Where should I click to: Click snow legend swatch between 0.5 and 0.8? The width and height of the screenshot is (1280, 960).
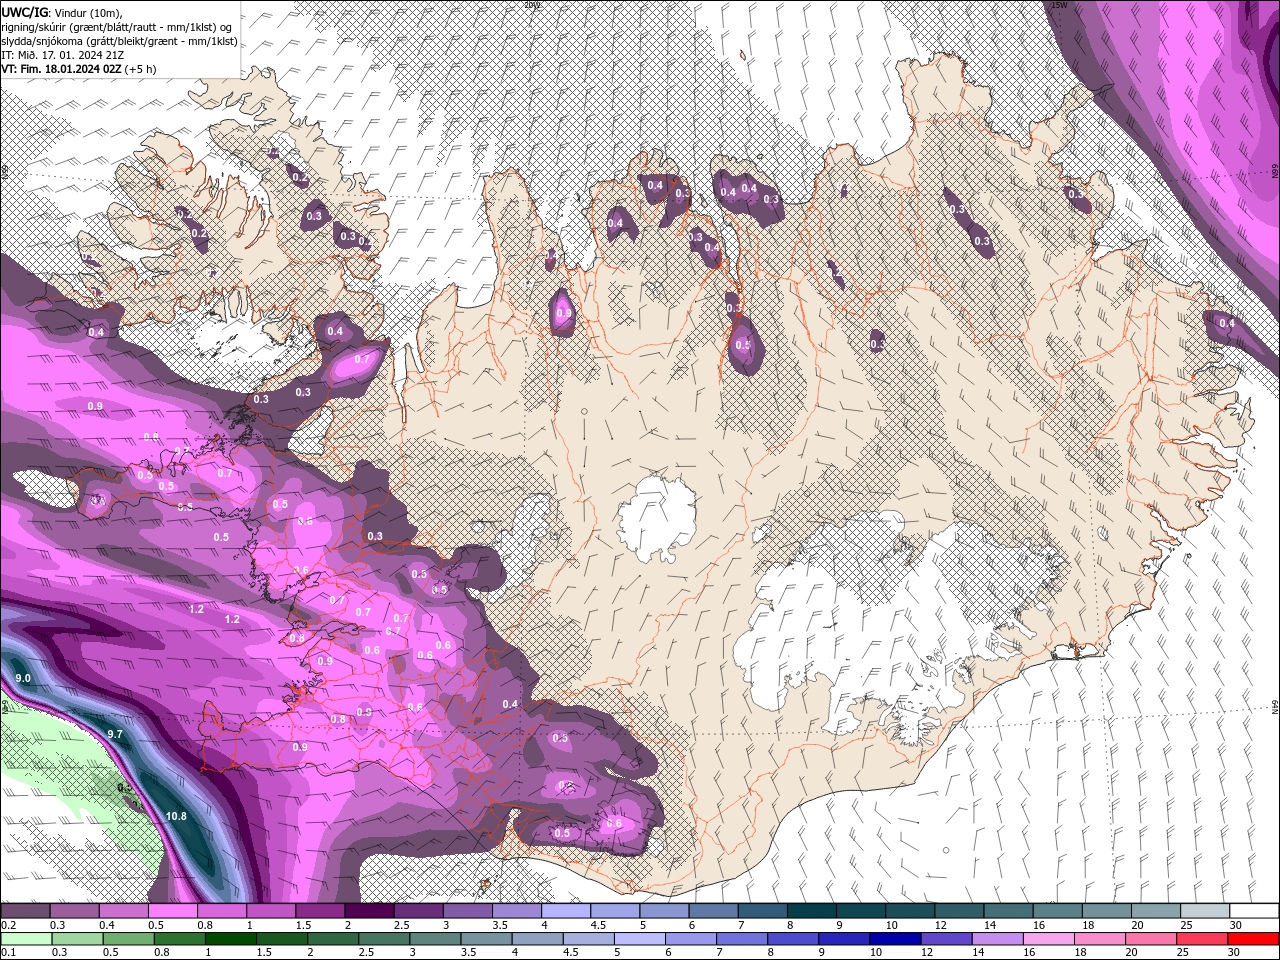tap(172, 911)
